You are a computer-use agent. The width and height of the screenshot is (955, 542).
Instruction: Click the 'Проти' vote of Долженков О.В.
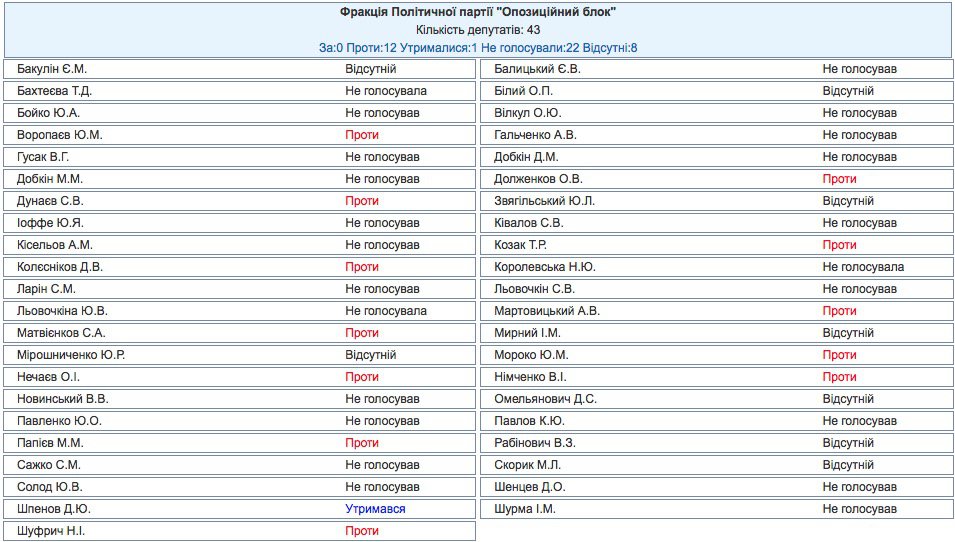[839, 179]
